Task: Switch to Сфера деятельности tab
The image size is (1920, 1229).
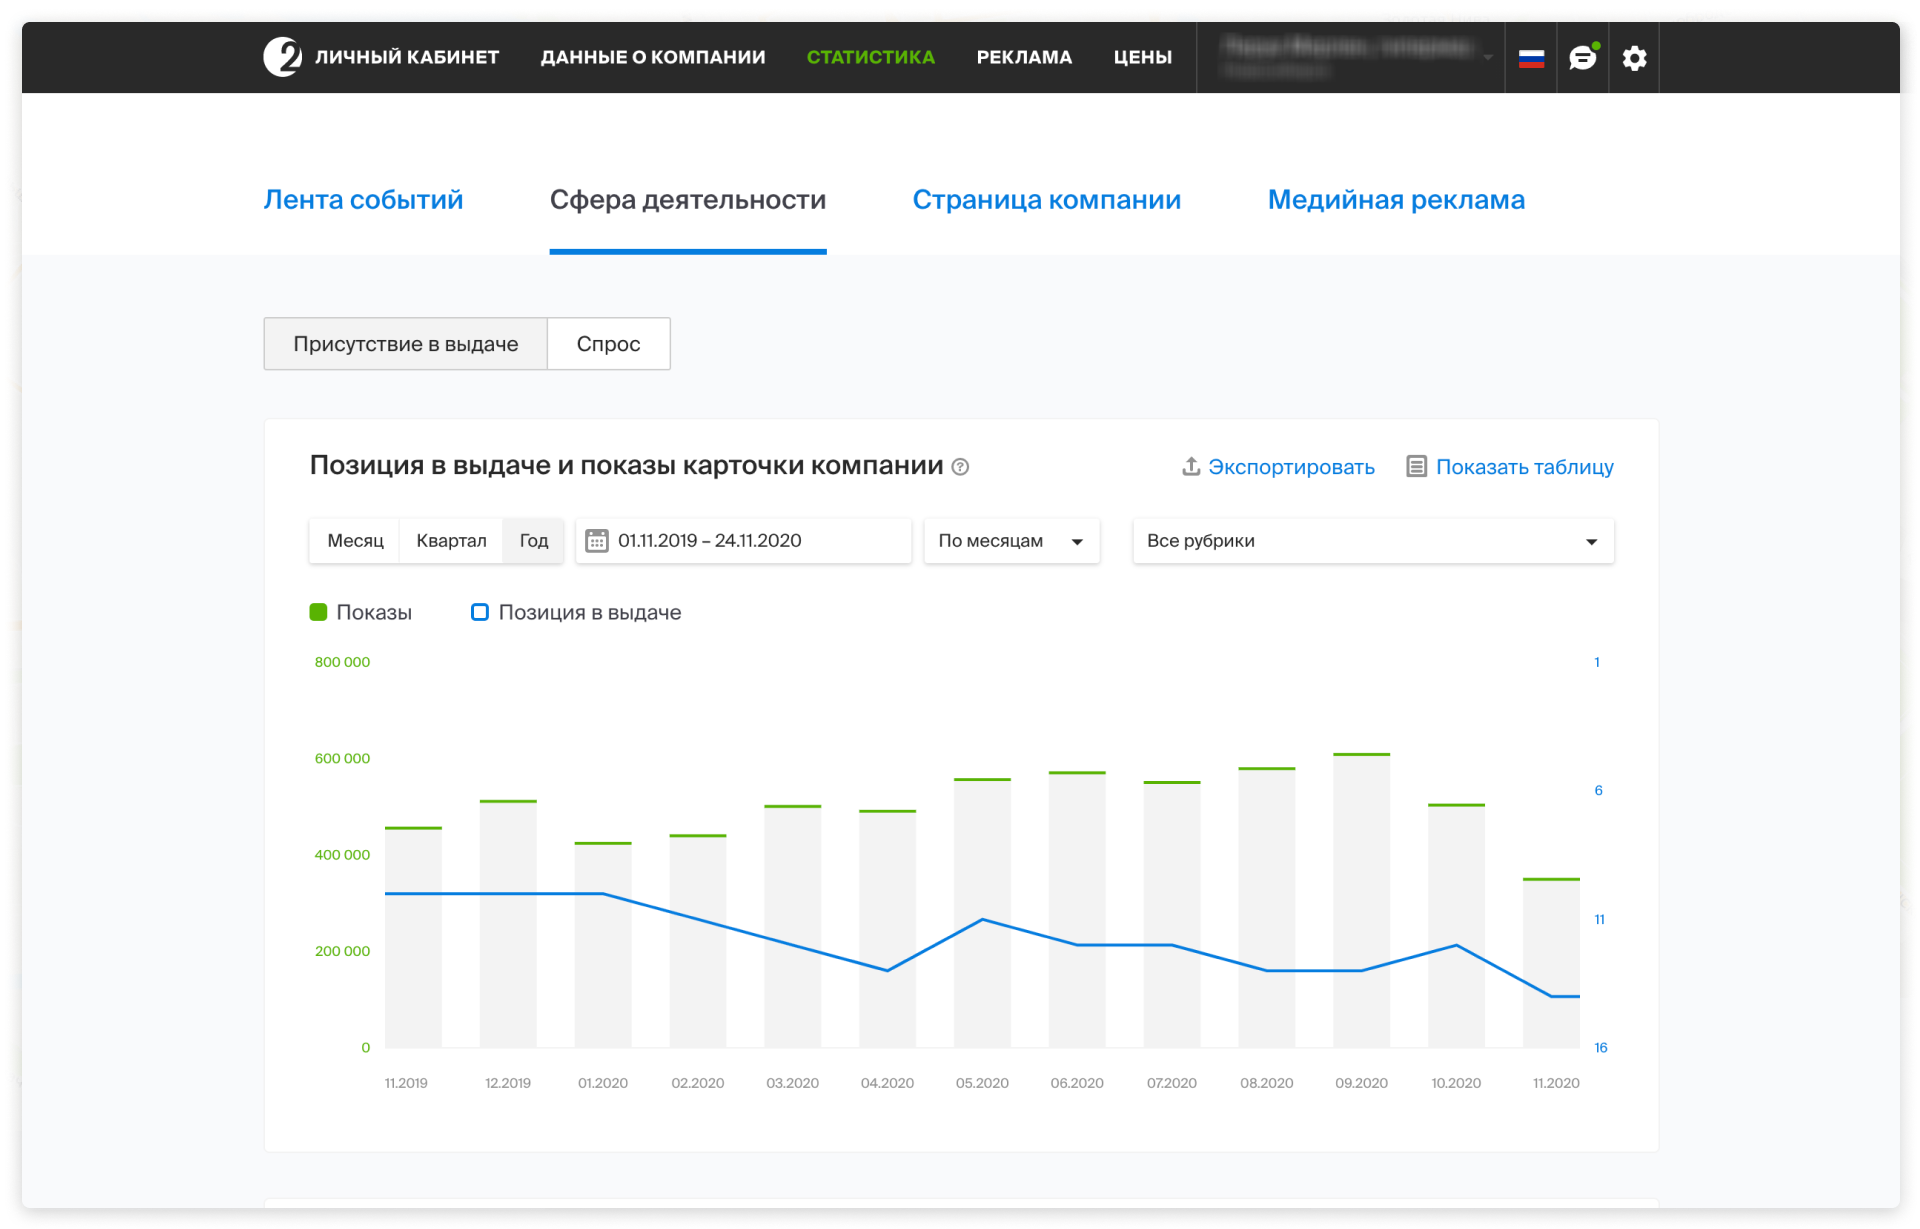Action: tap(688, 200)
